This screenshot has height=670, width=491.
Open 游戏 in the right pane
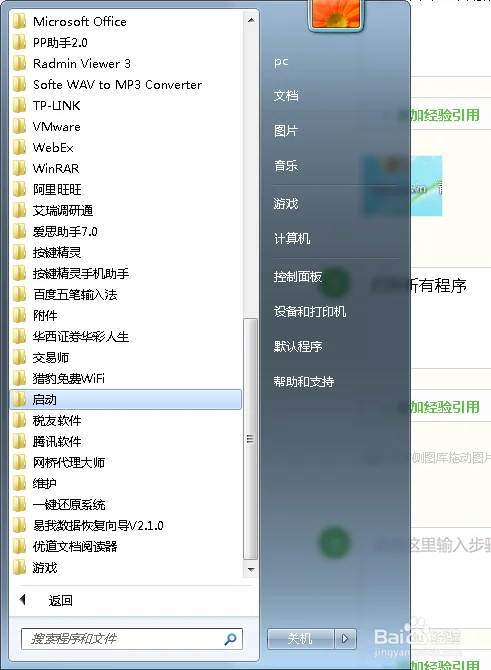[286, 204]
